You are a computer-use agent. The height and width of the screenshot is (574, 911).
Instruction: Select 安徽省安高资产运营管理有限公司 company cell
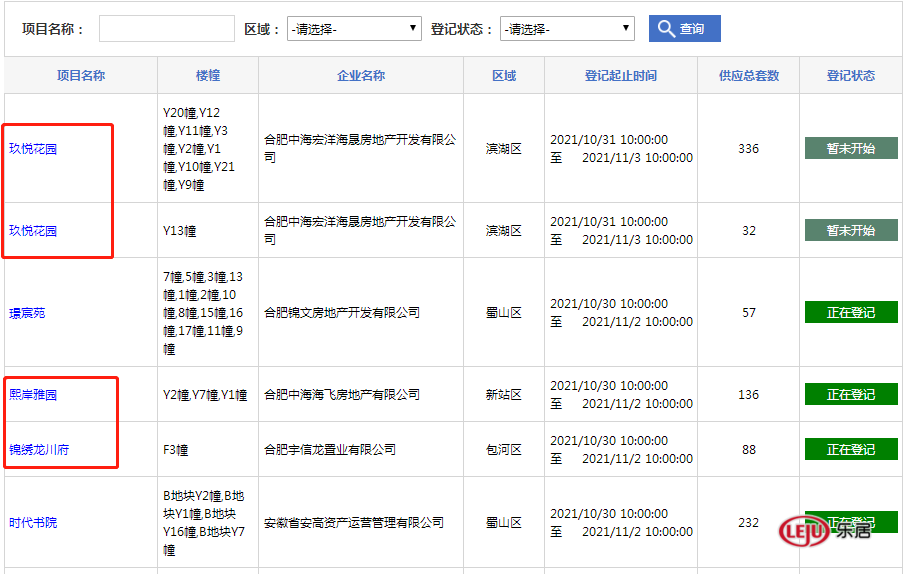(361, 523)
